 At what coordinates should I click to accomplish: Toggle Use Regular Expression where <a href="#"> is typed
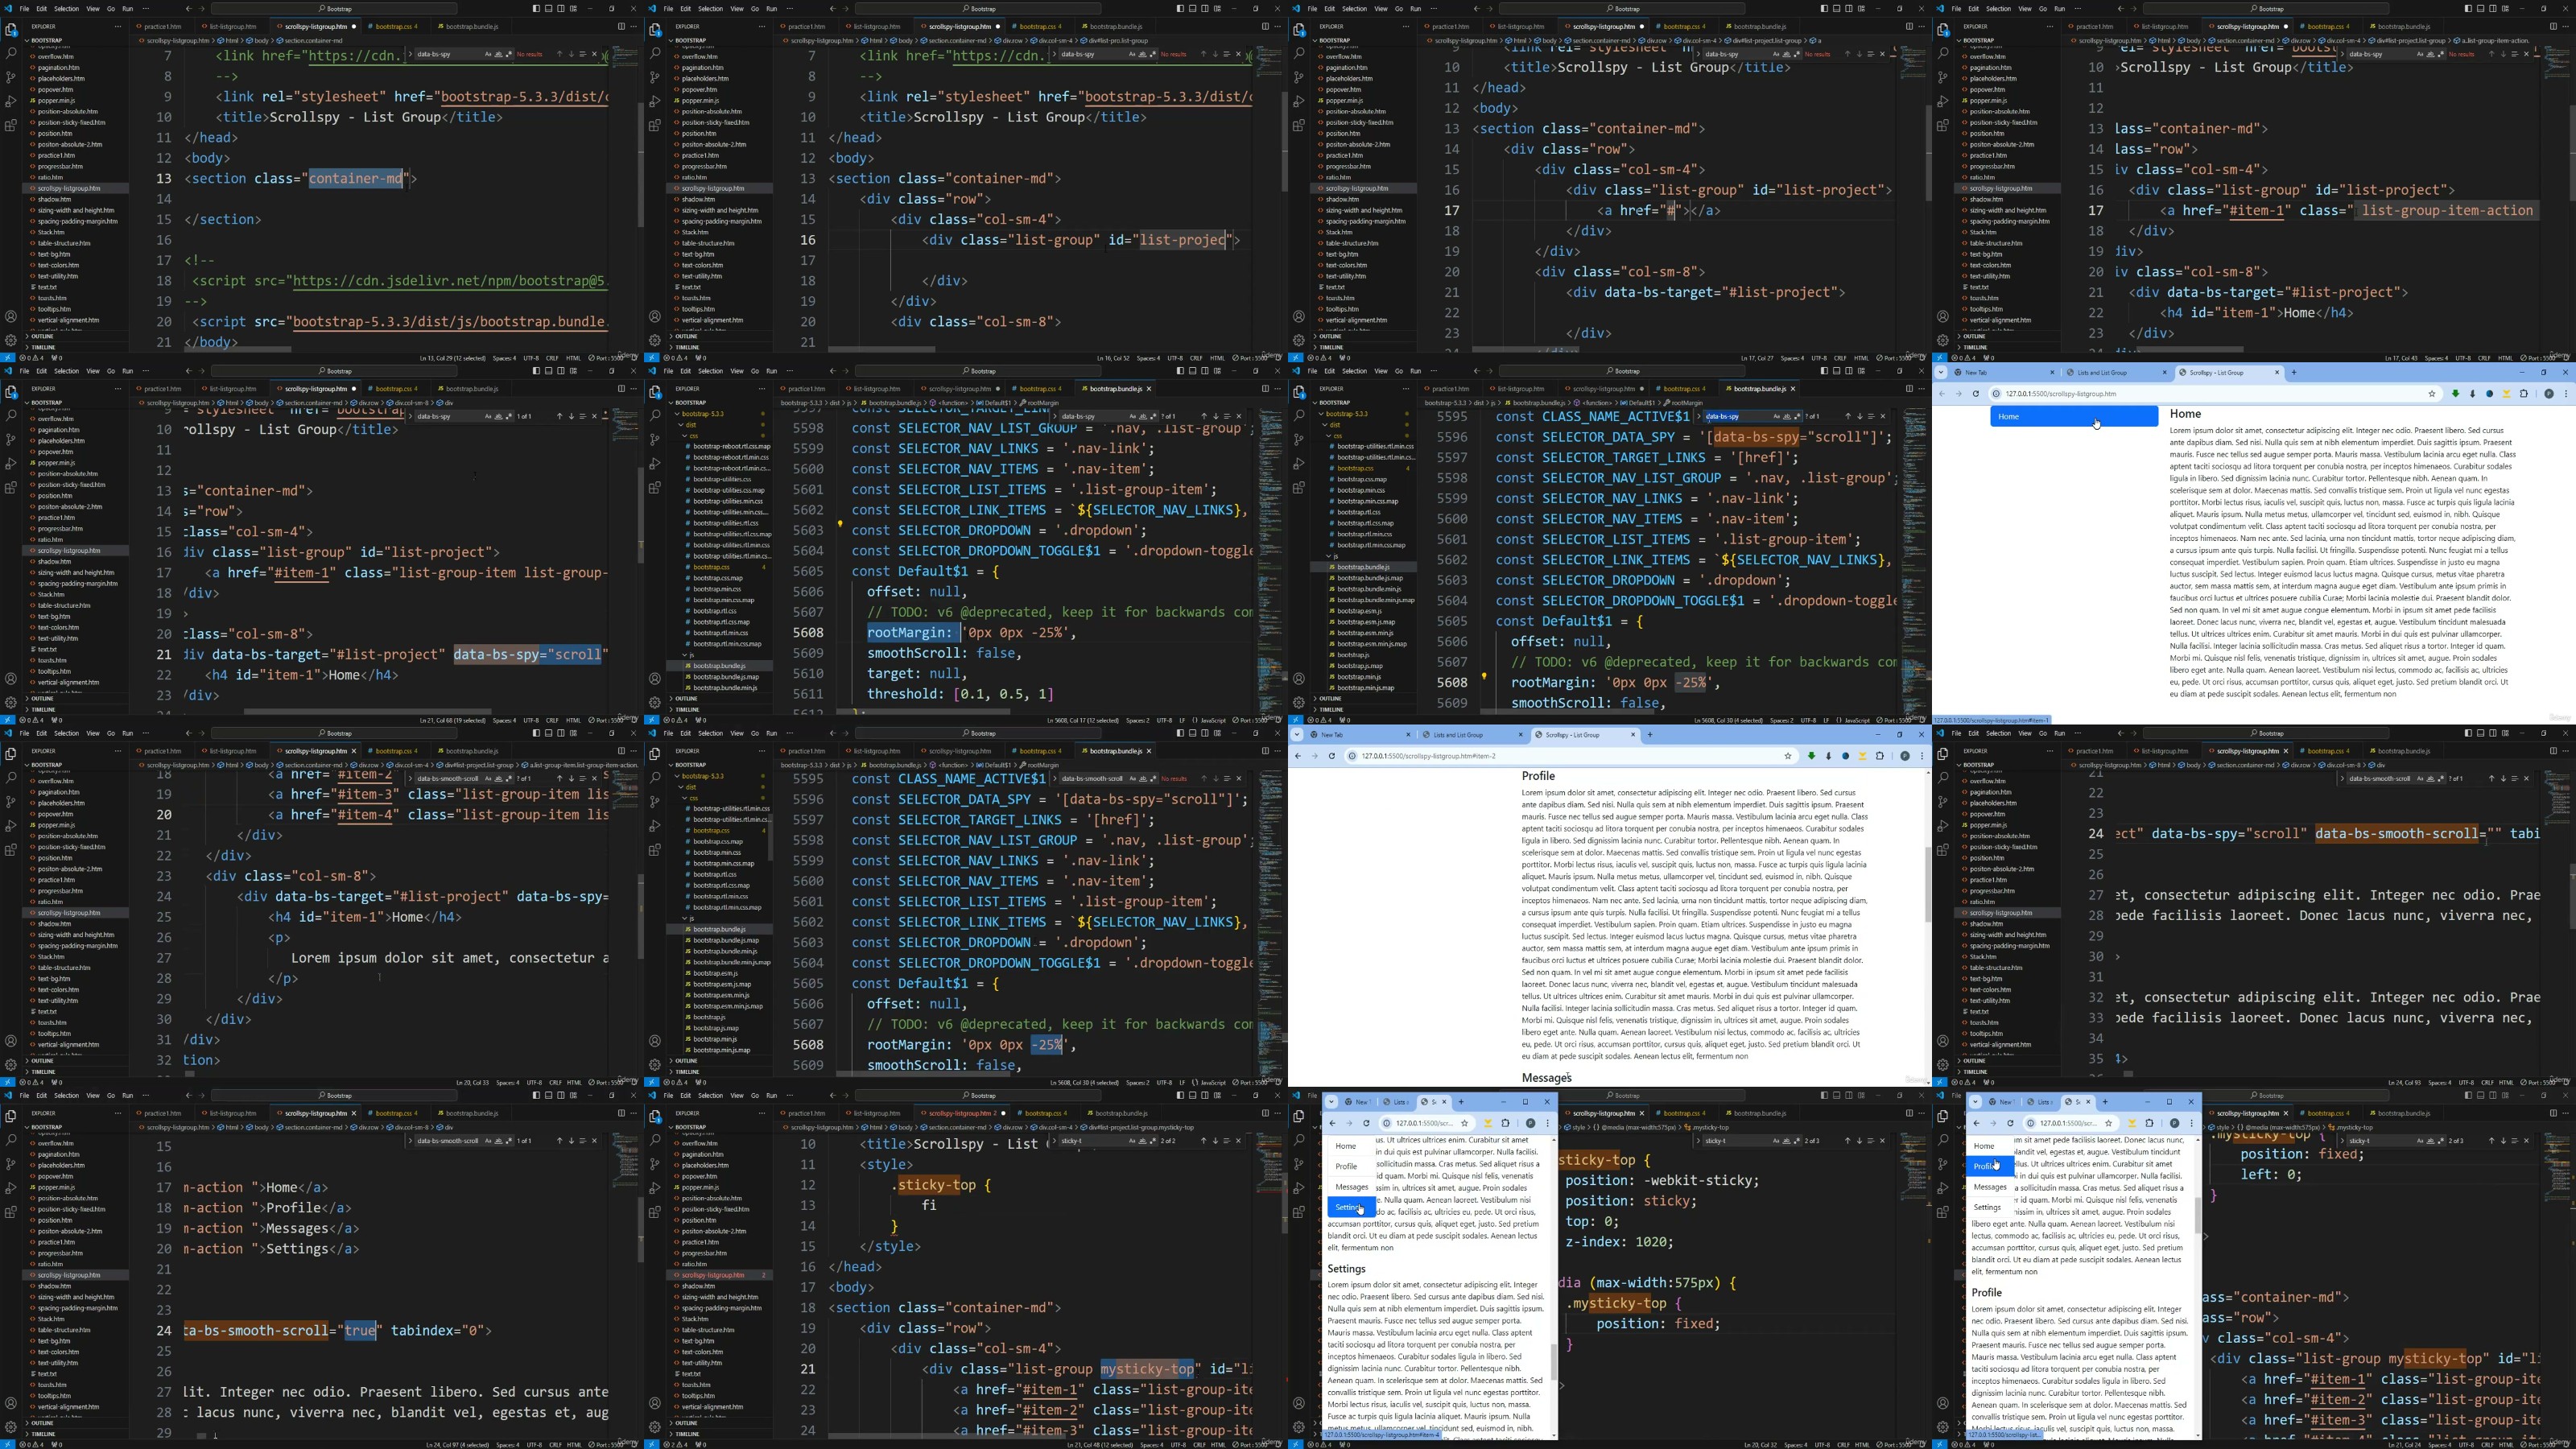[1798, 54]
